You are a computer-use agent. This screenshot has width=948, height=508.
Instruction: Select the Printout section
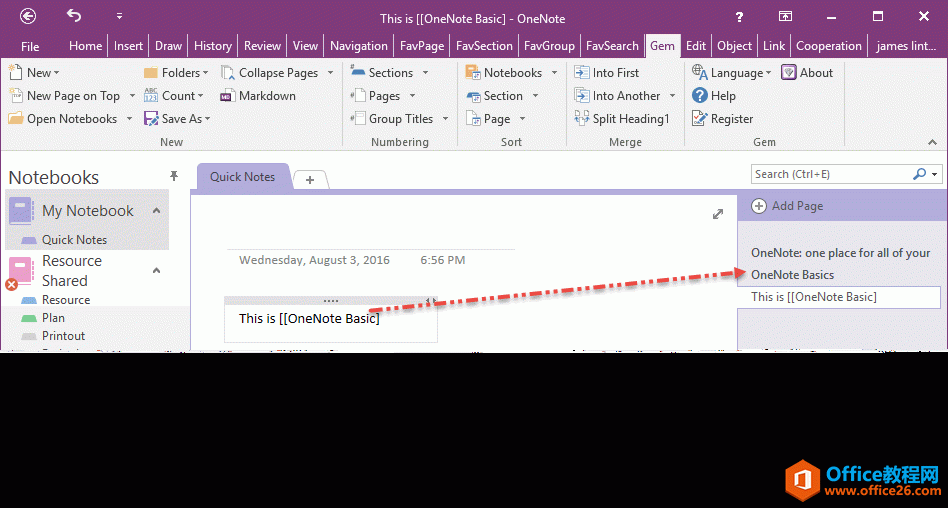[63, 336]
